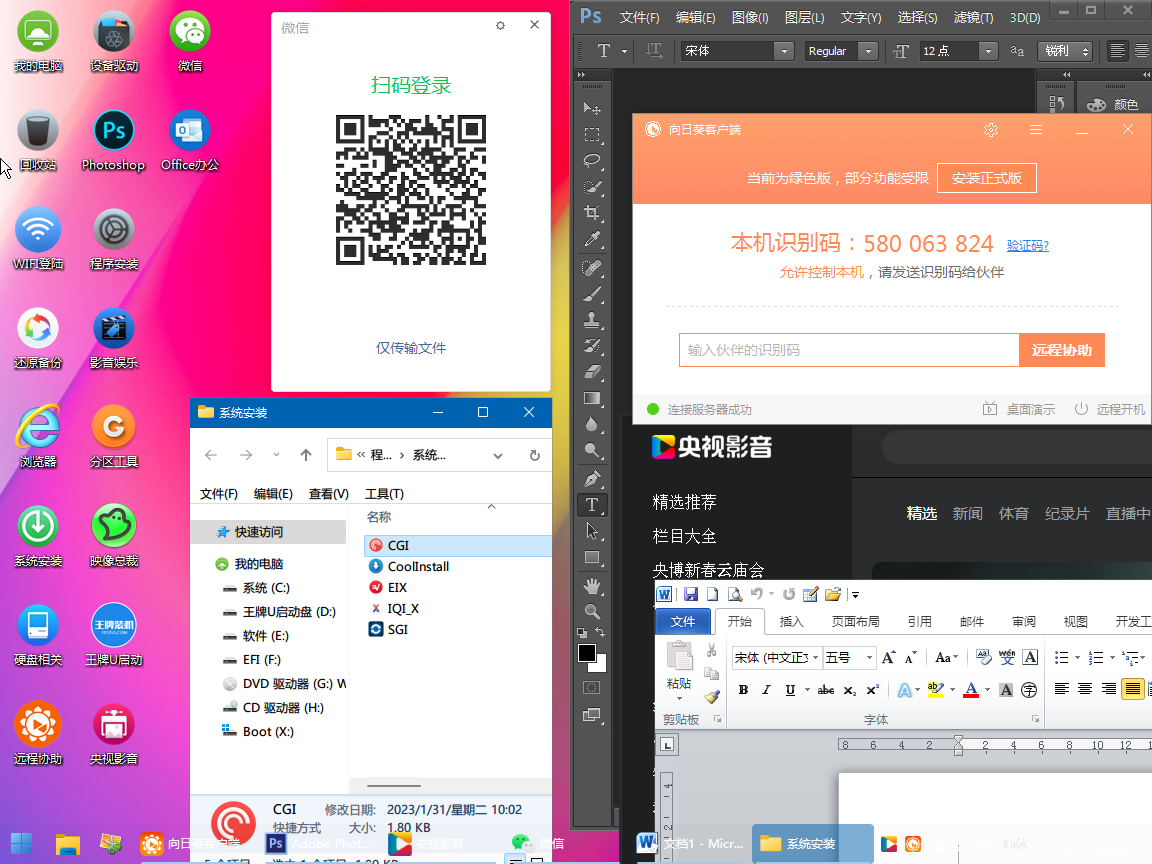Click the Save icon in Word quick access toolbar
1152x864 pixels.
[690, 594]
